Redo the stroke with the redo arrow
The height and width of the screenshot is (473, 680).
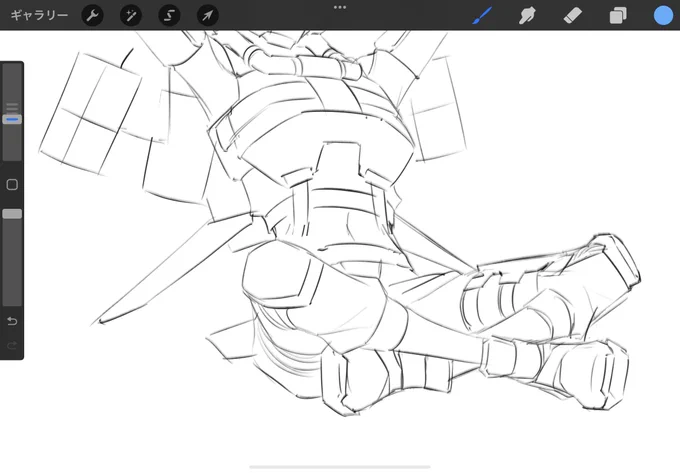pos(12,345)
